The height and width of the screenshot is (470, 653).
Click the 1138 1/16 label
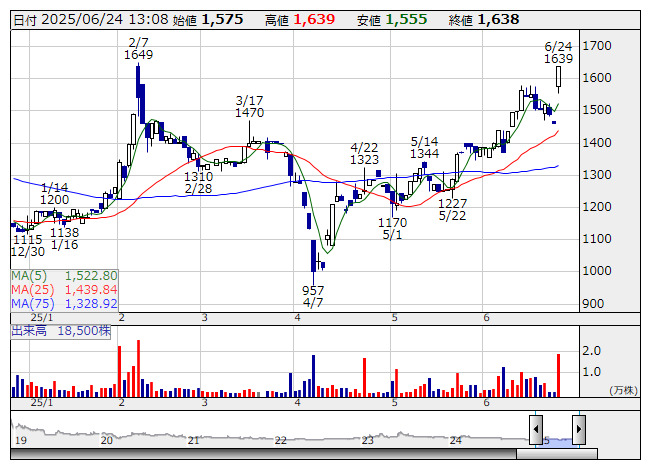65,239
